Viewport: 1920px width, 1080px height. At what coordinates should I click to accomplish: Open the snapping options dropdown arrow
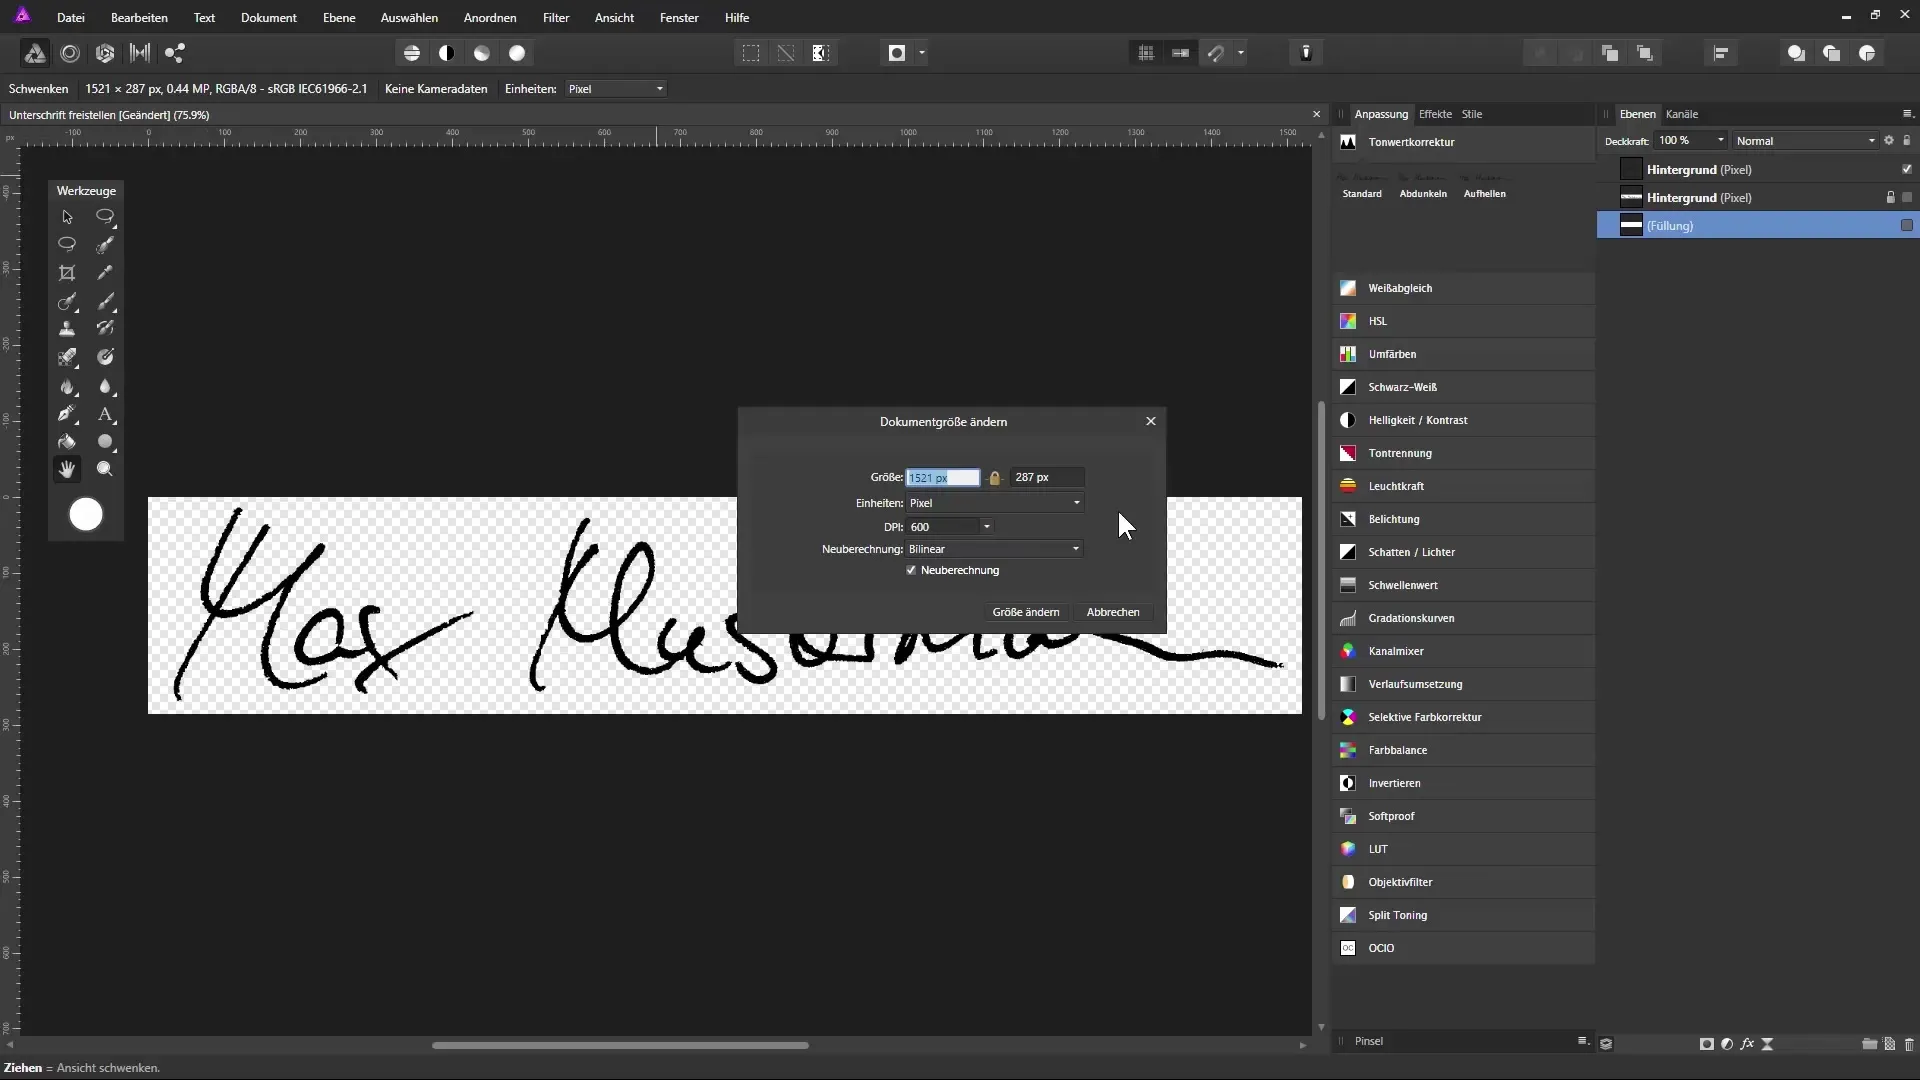pyautogui.click(x=1241, y=54)
